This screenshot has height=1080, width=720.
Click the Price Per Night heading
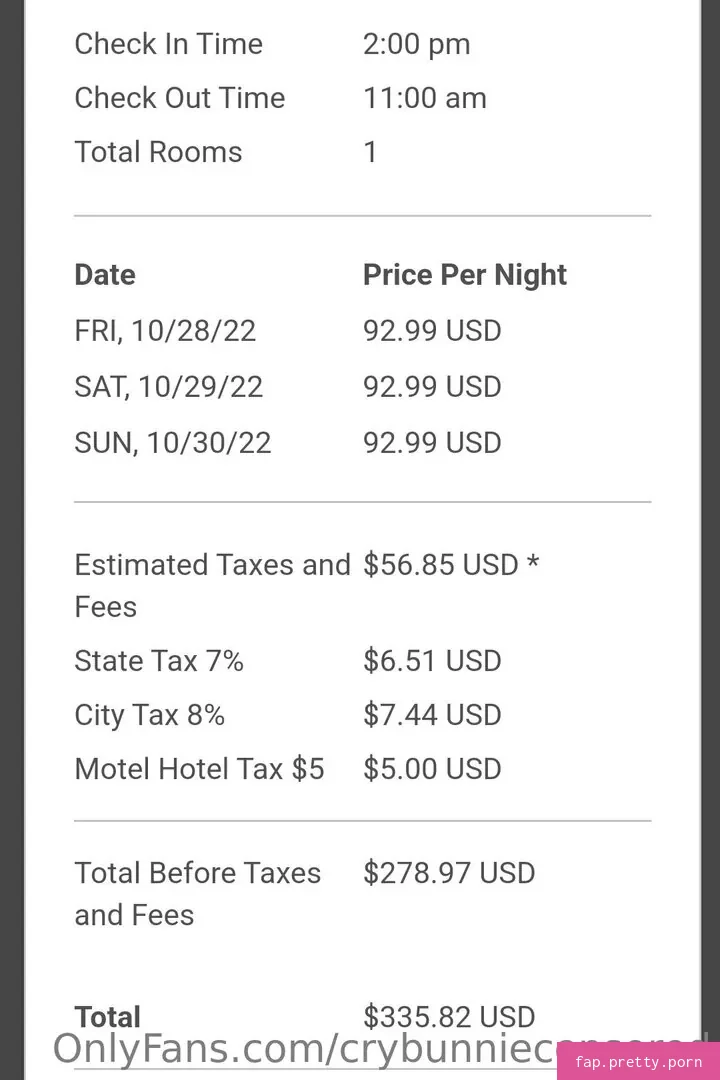[x=465, y=276]
